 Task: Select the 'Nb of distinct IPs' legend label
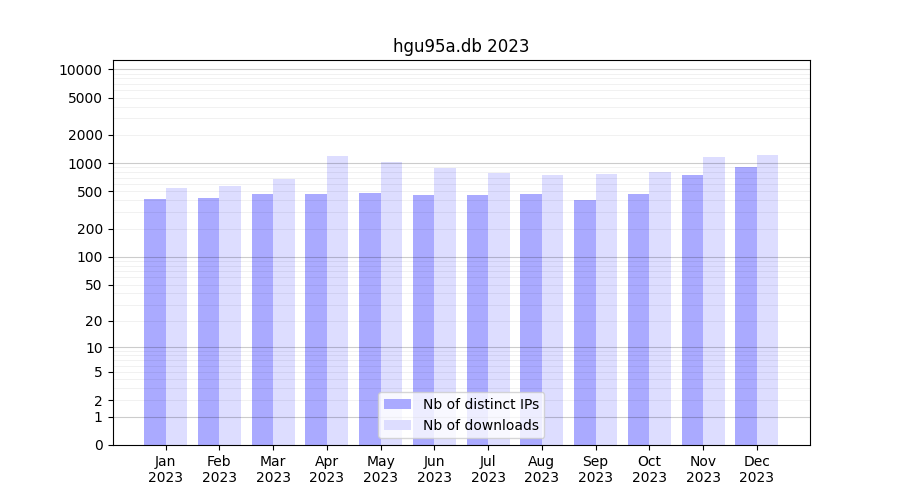[480, 404]
